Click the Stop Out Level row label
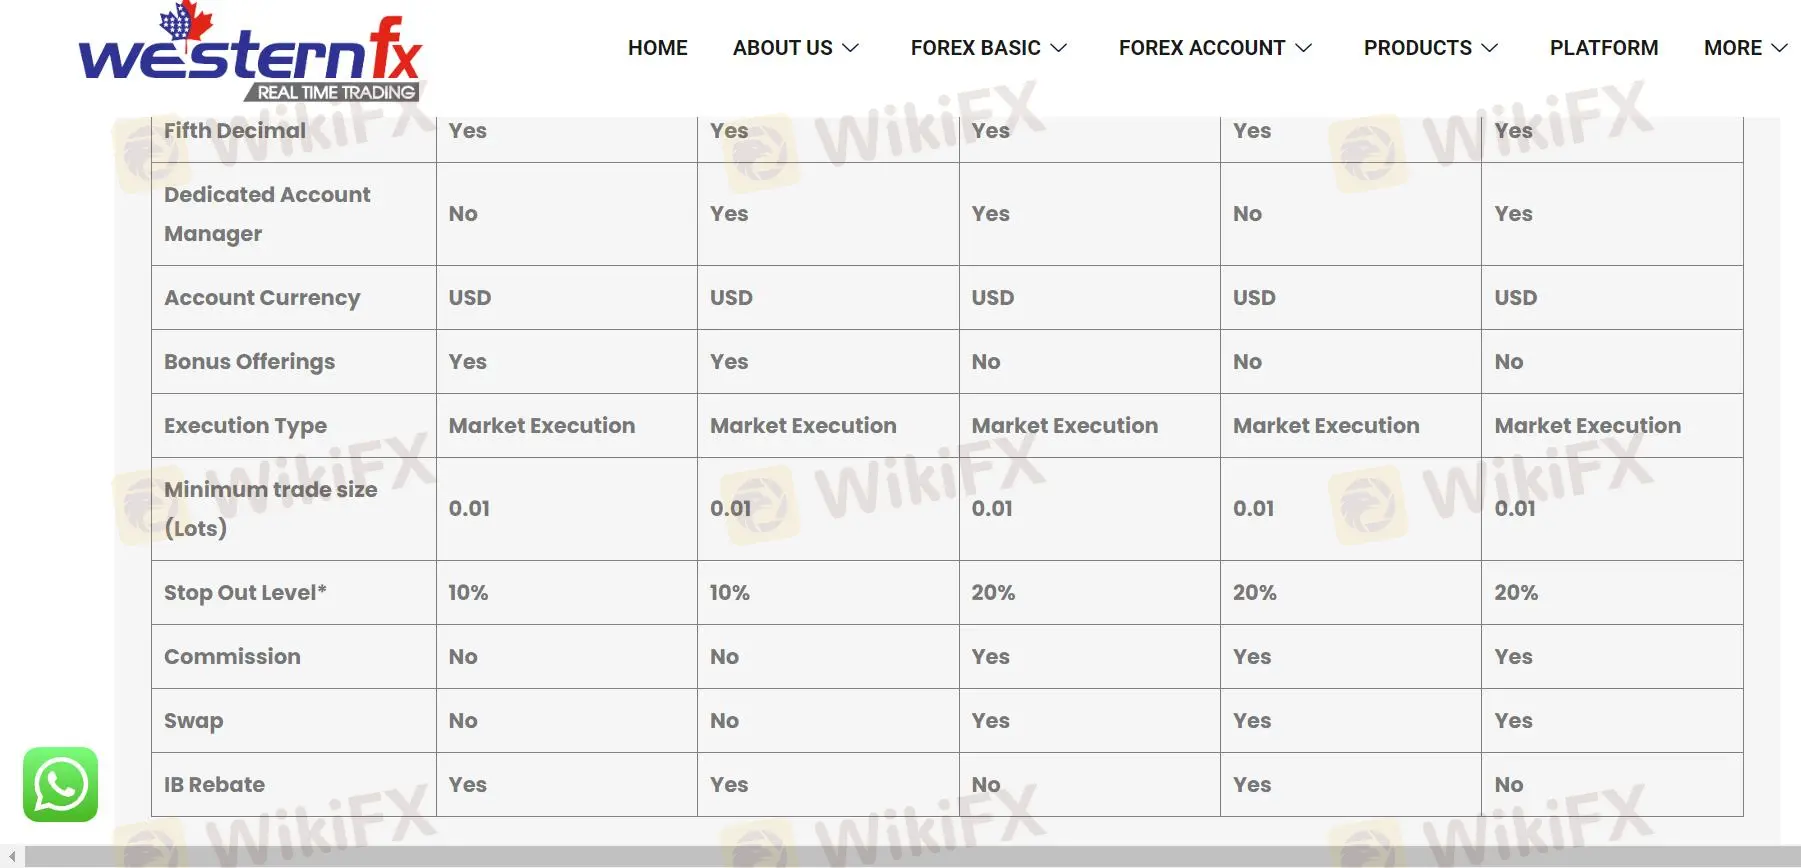 pyautogui.click(x=245, y=593)
